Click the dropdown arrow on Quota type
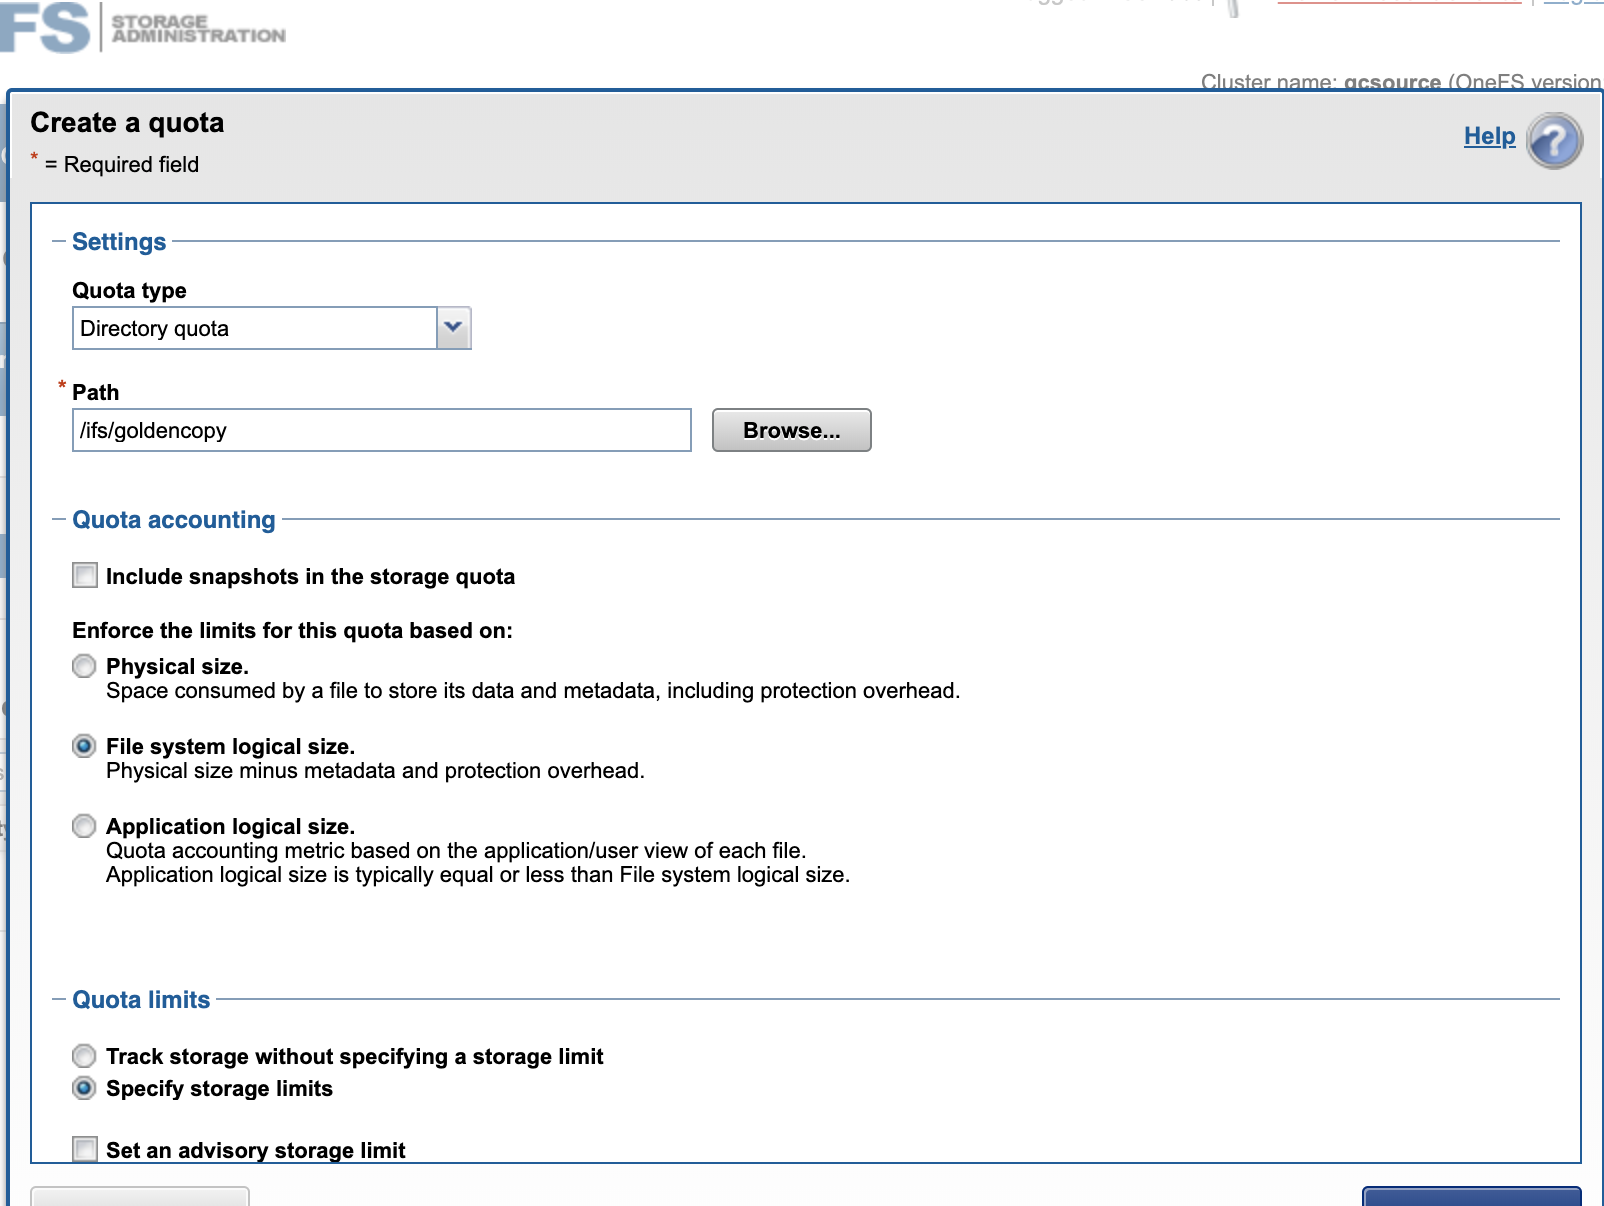The height and width of the screenshot is (1206, 1604). 452,328
